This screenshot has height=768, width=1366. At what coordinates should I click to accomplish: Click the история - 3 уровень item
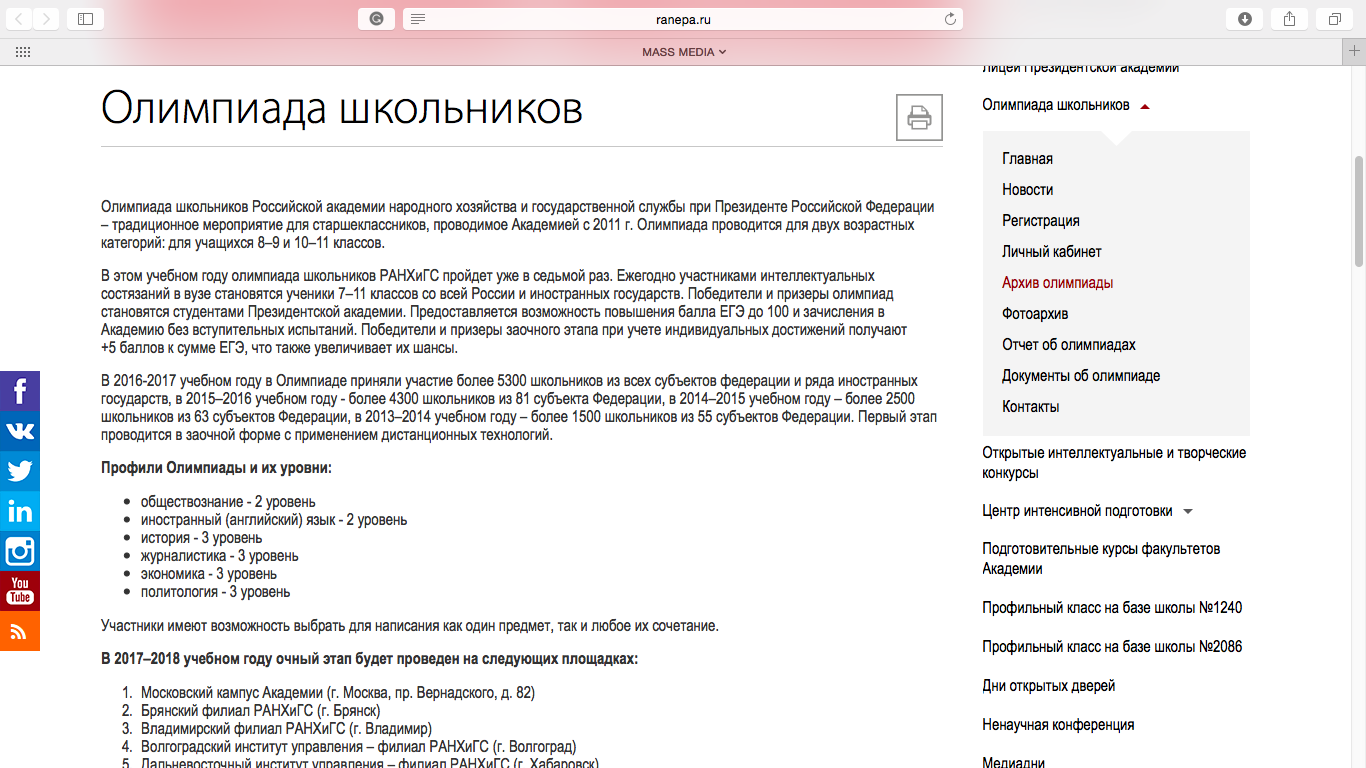click(x=201, y=538)
